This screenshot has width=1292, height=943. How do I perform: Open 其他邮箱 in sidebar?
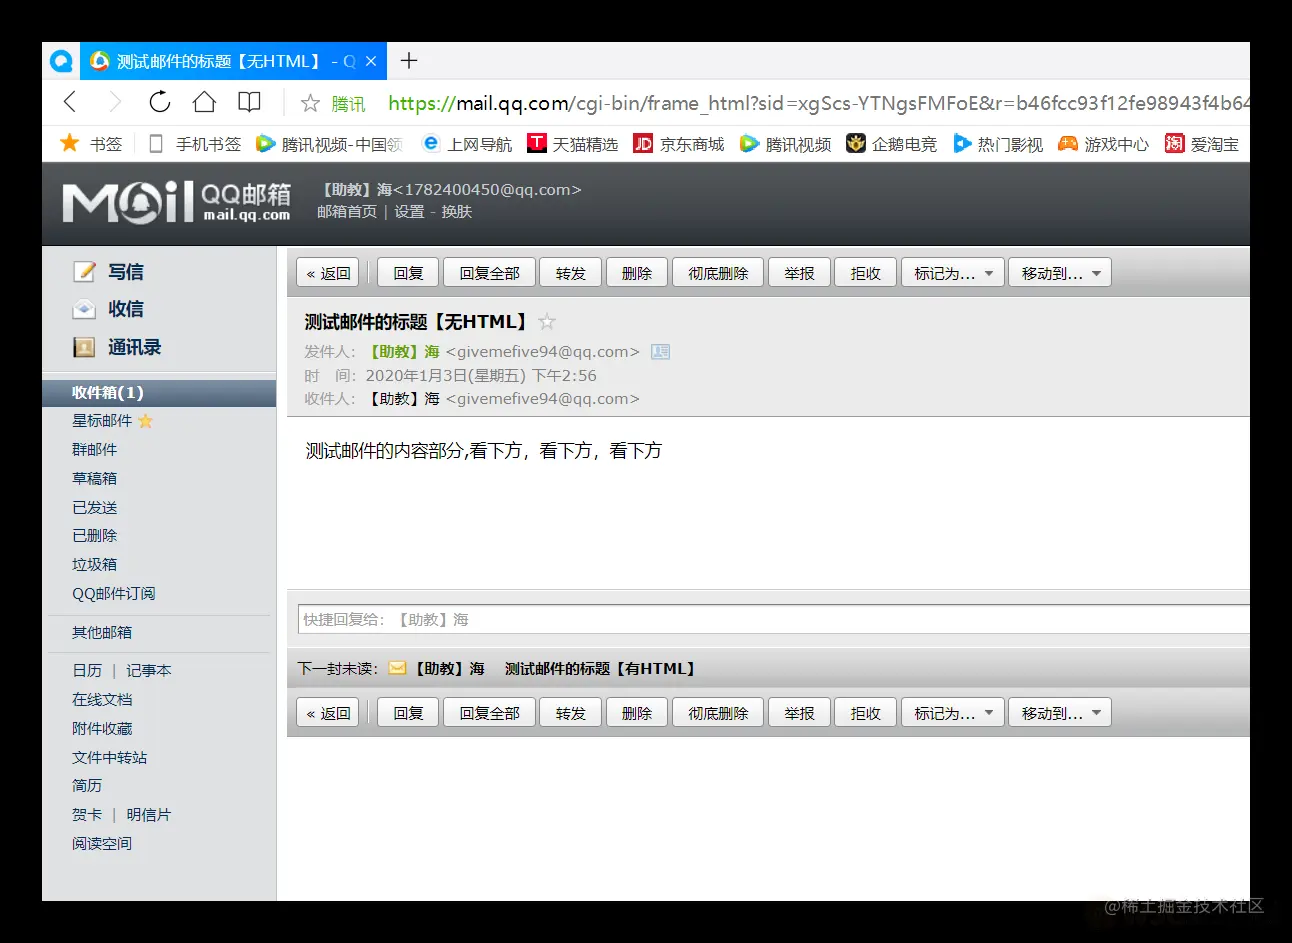pos(102,633)
